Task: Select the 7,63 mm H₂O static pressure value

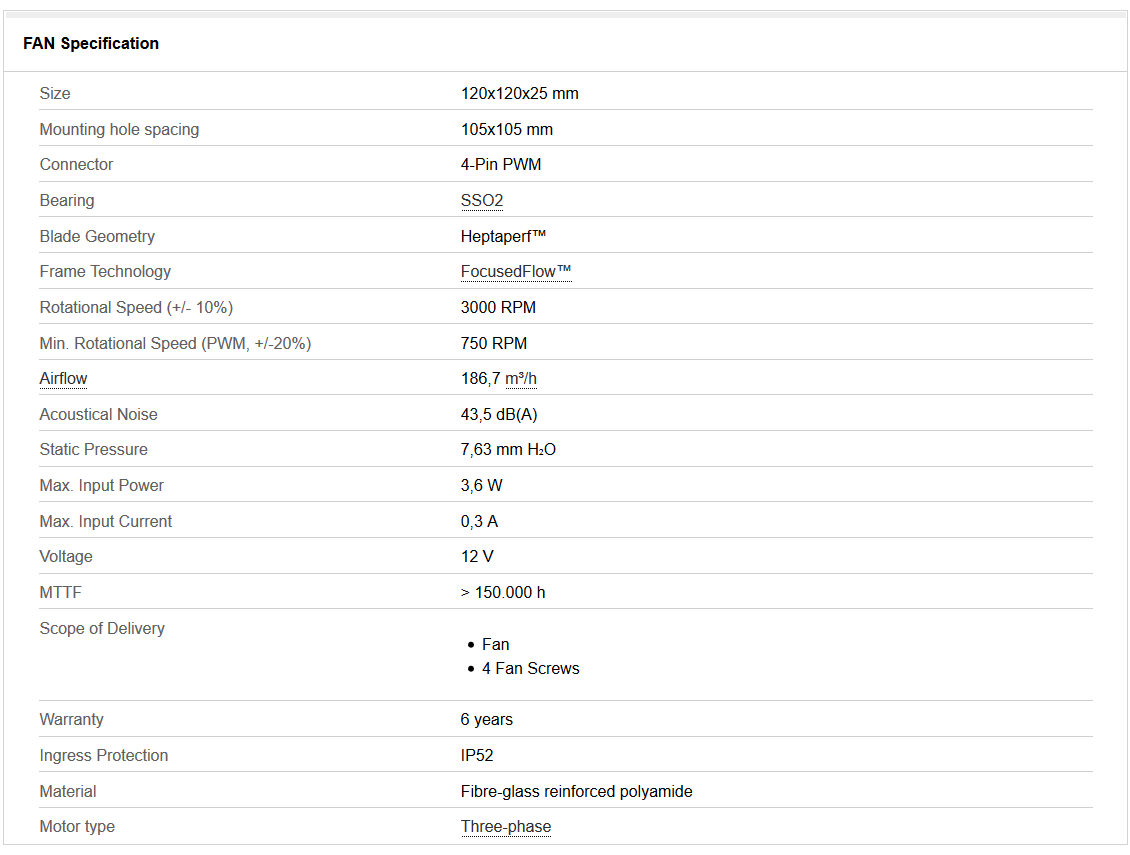Action: pos(508,450)
